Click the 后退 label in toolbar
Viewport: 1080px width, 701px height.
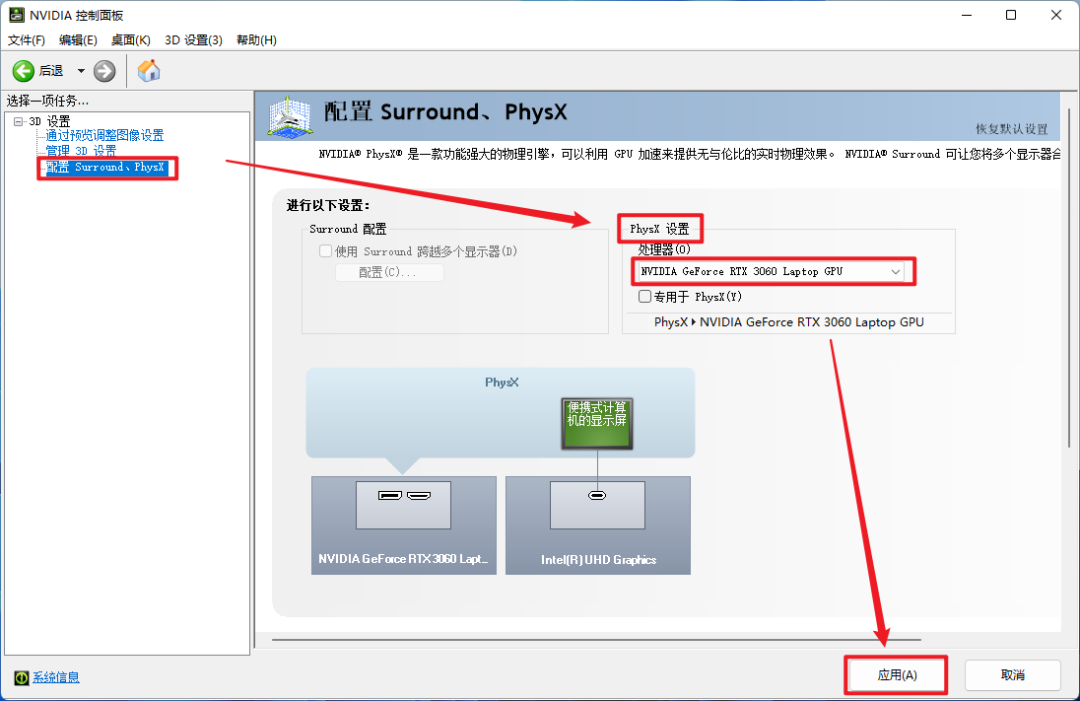[52, 71]
